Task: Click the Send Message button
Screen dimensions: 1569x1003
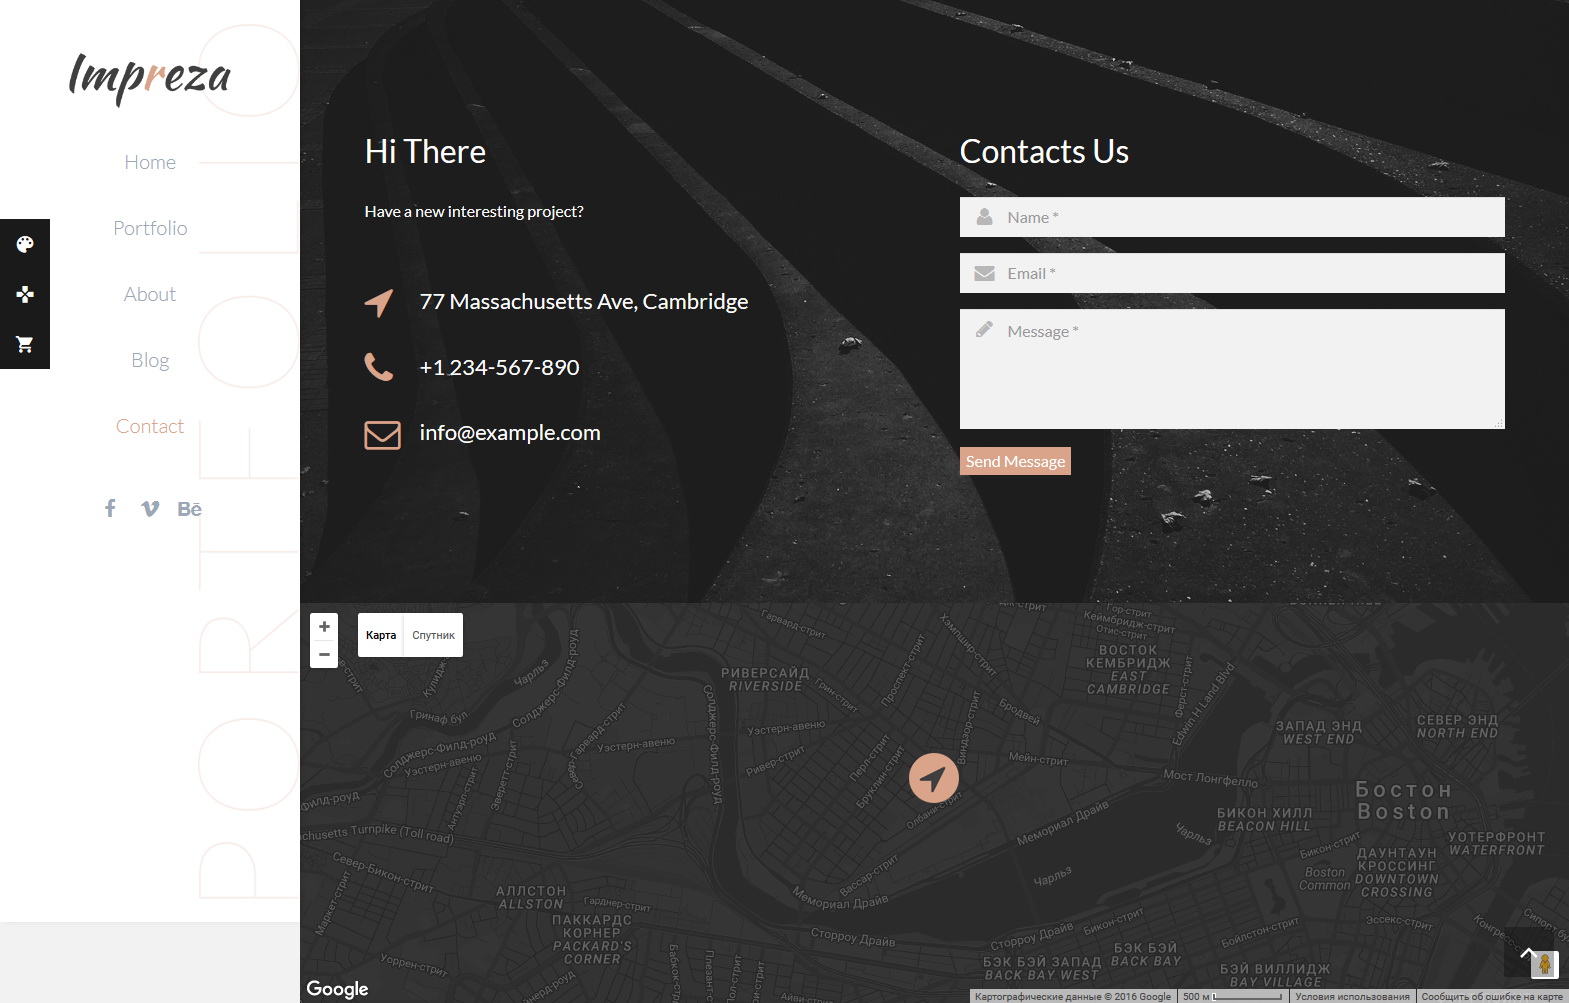Action: (1015, 461)
